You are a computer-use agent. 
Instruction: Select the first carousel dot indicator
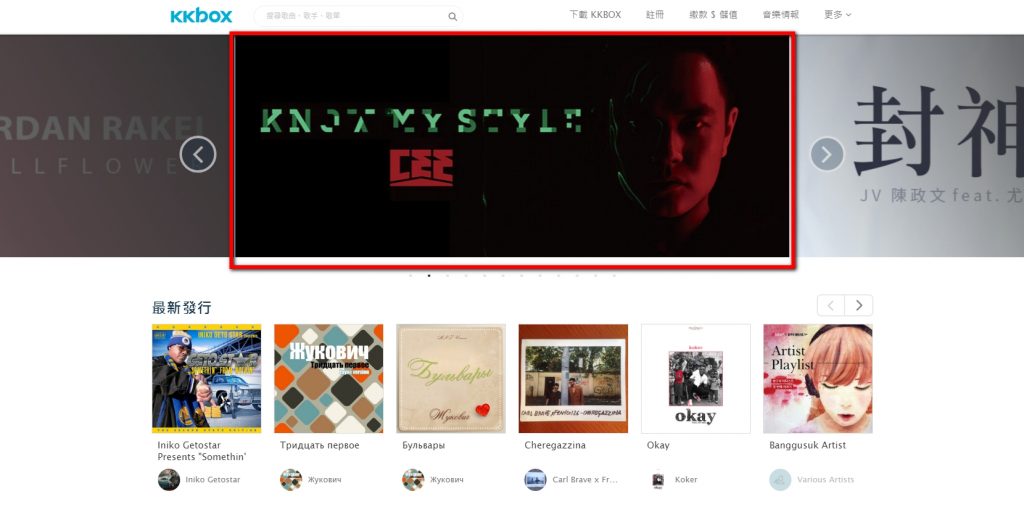coord(411,276)
